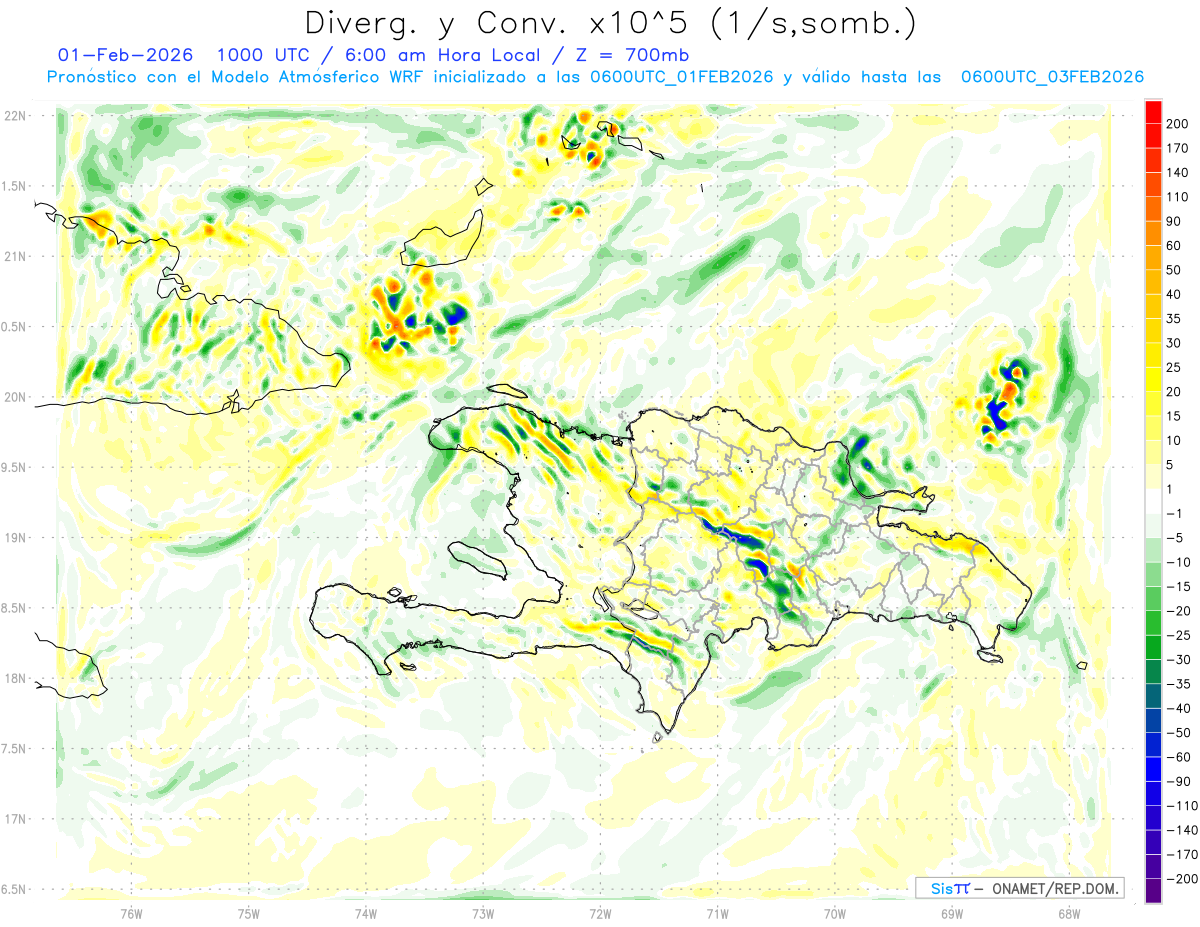The image size is (1200, 927).
Task: Click the valid-until time '0600UTC_03FEB2026'
Action: [x=1052, y=77]
